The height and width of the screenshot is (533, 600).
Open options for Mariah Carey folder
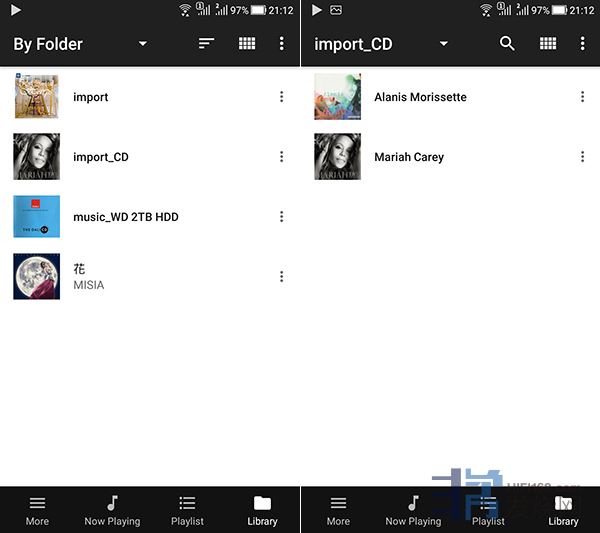[583, 157]
